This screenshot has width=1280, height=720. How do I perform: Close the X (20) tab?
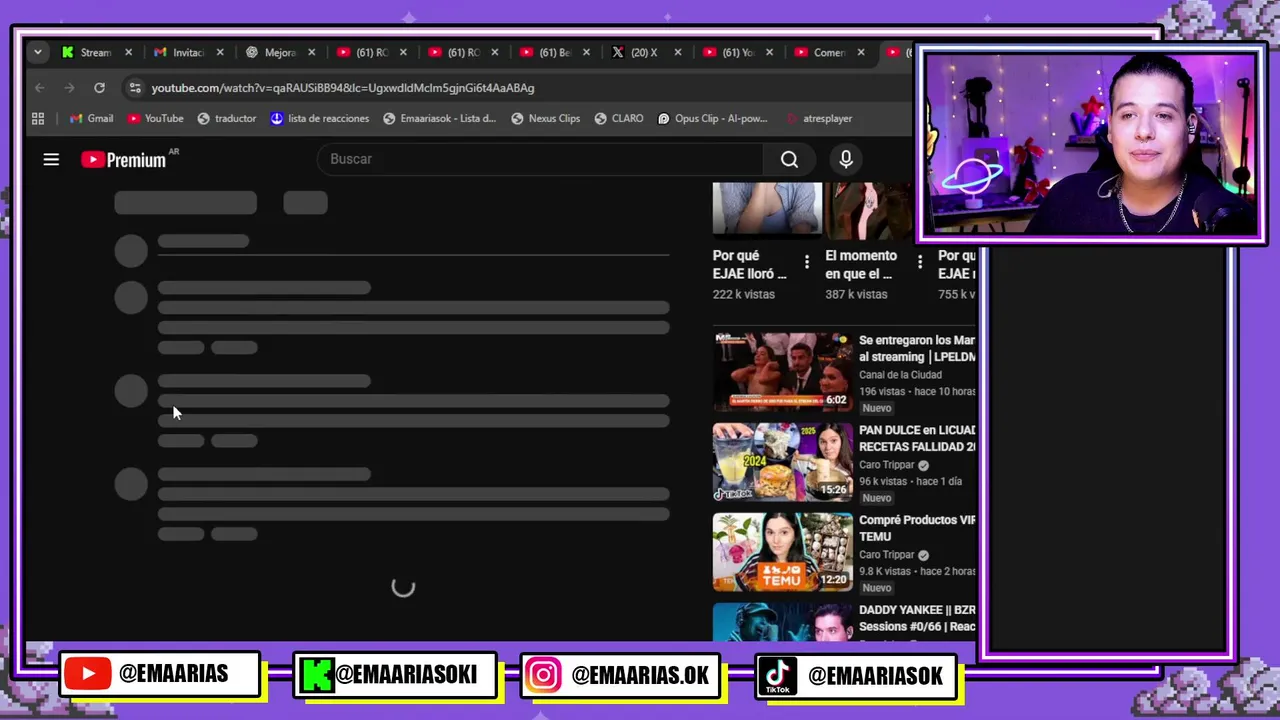pos(678,52)
